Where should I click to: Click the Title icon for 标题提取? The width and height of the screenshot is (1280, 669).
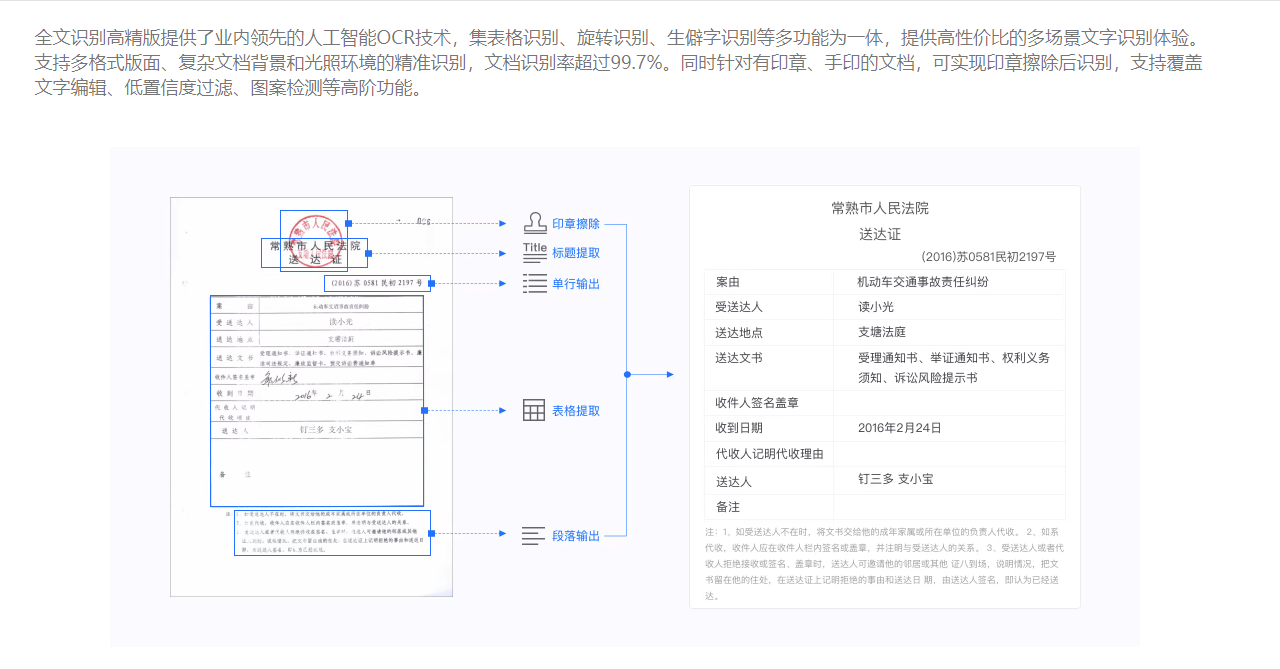click(535, 252)
